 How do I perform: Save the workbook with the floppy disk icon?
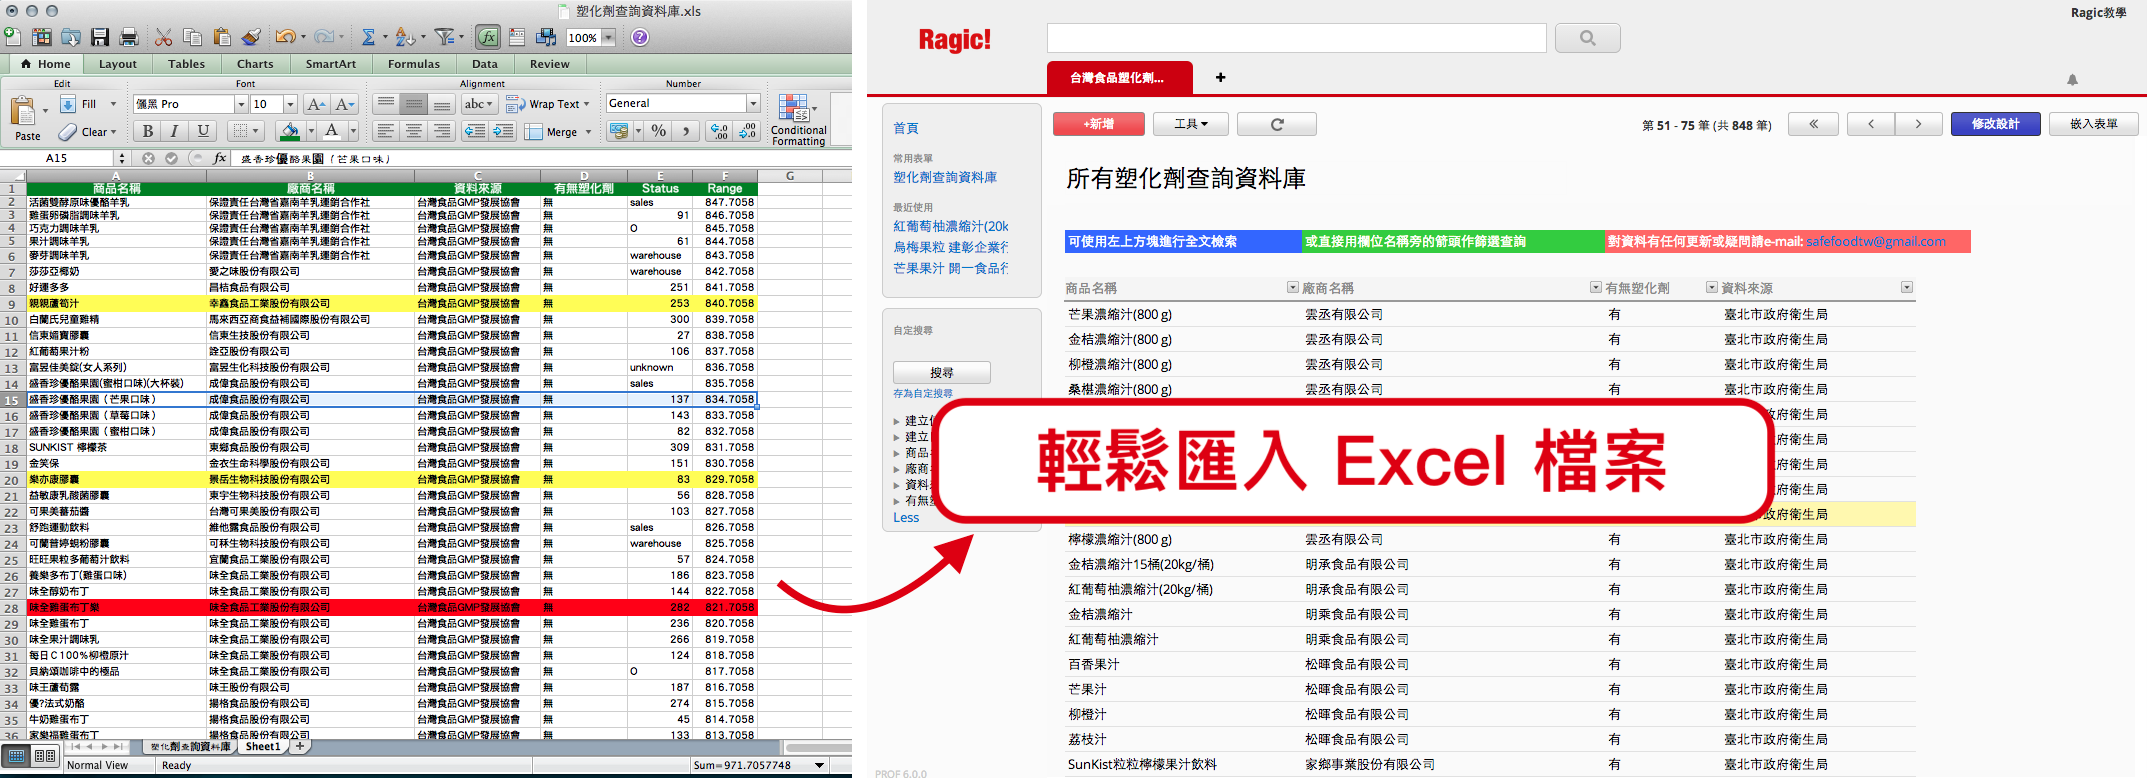100,37
